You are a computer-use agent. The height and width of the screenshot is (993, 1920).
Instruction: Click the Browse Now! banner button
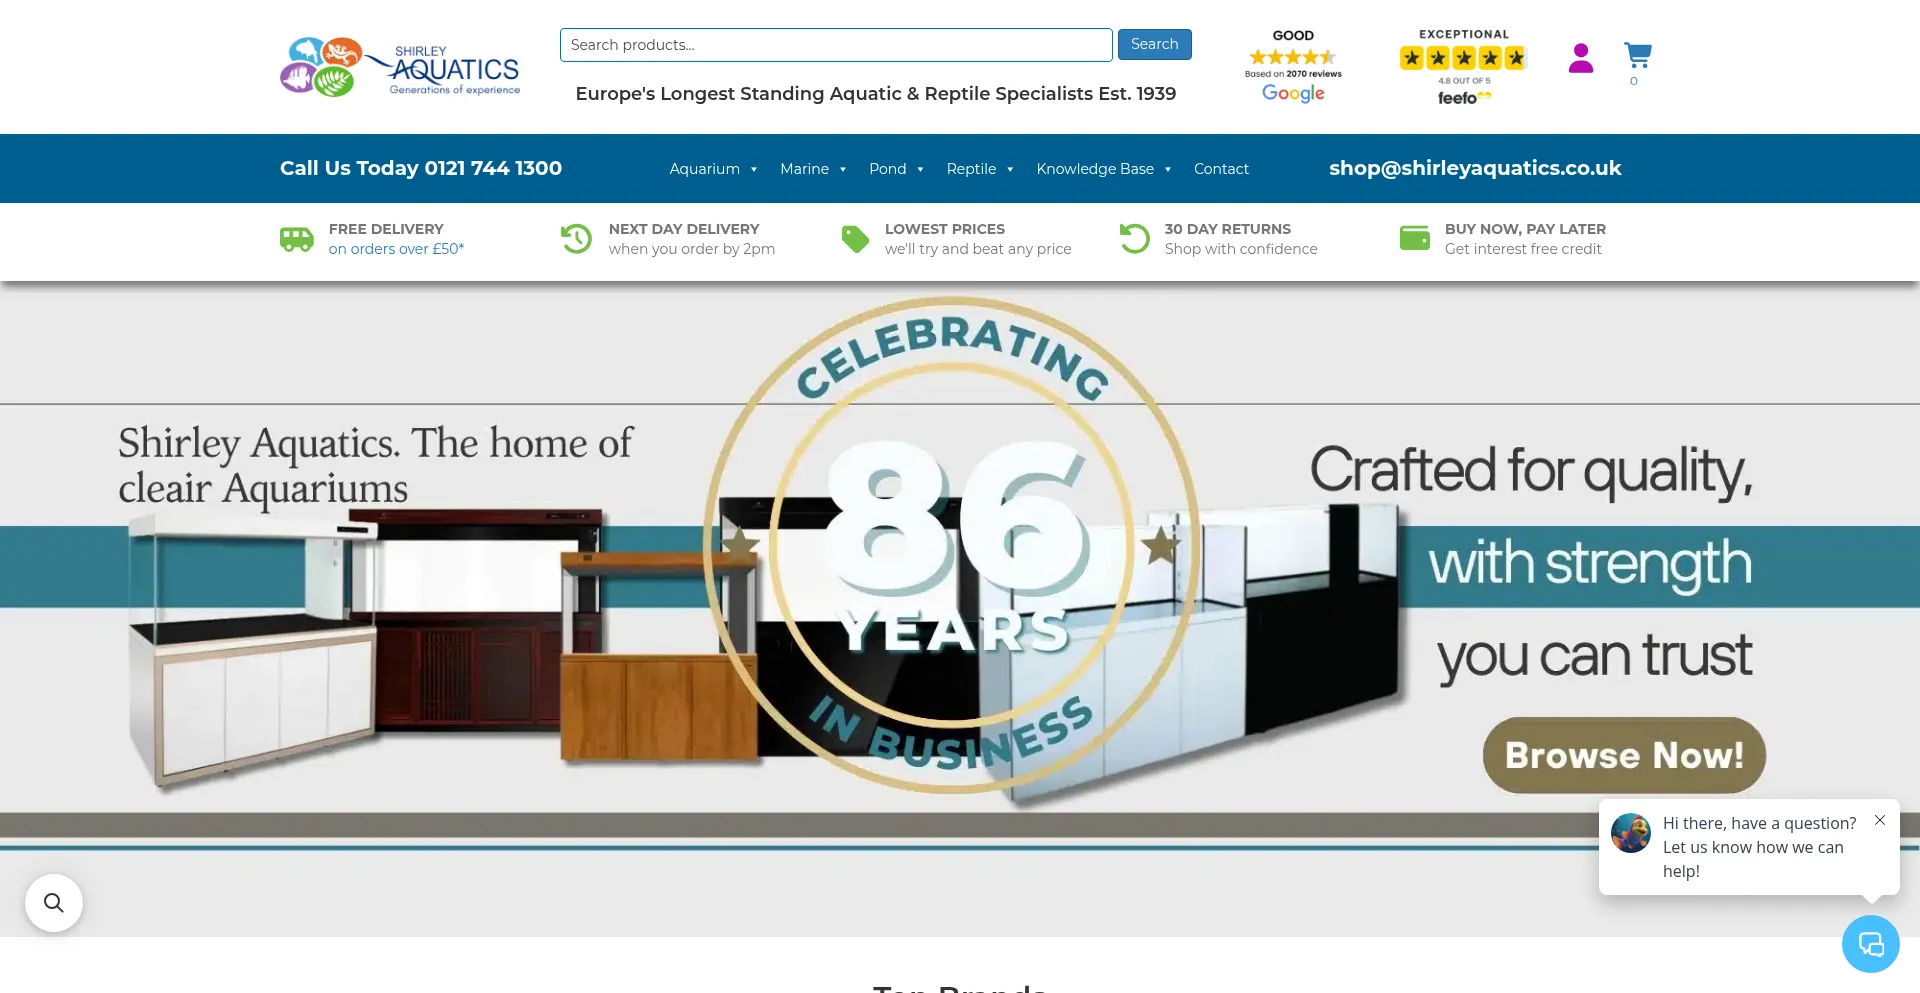(1624, 755)
